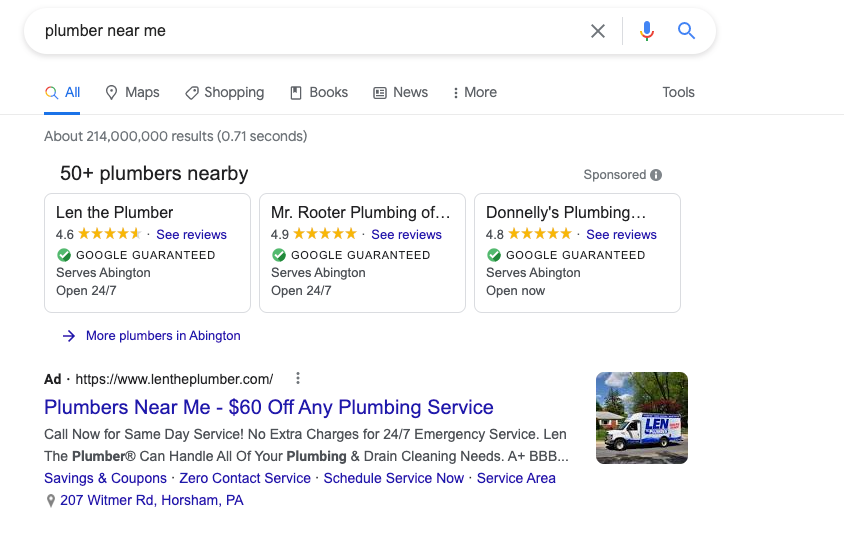The image size is (844, 536).
Task: Open the ad's three-dot options menu
Action: 298,378
